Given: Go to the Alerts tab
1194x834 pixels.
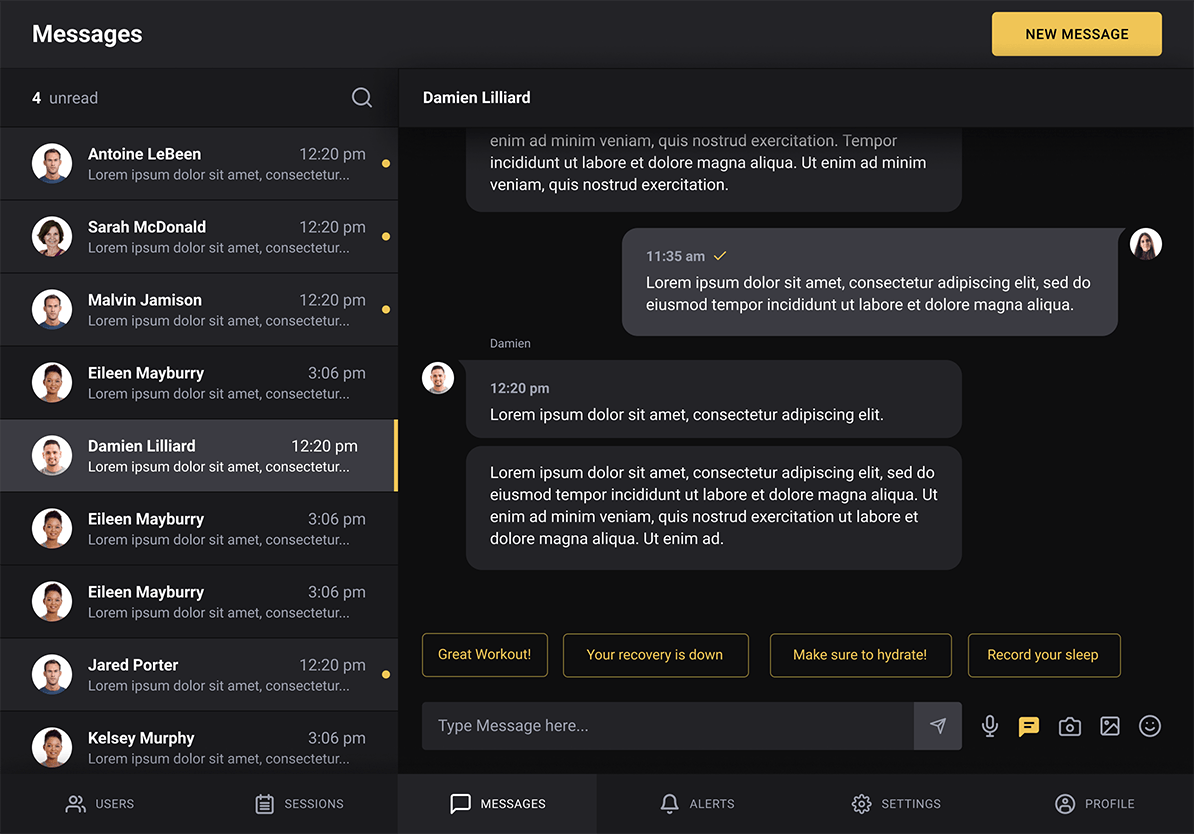Looking at the screenshot, I should (x=697, y=804).
